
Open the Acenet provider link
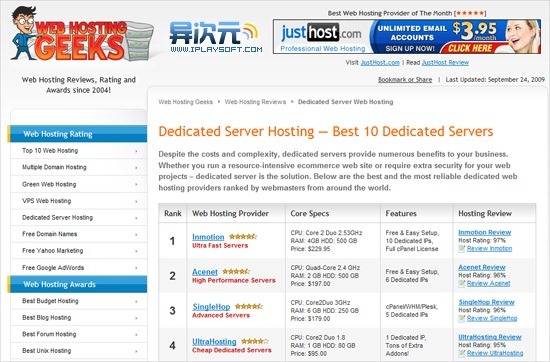(205, 272)
